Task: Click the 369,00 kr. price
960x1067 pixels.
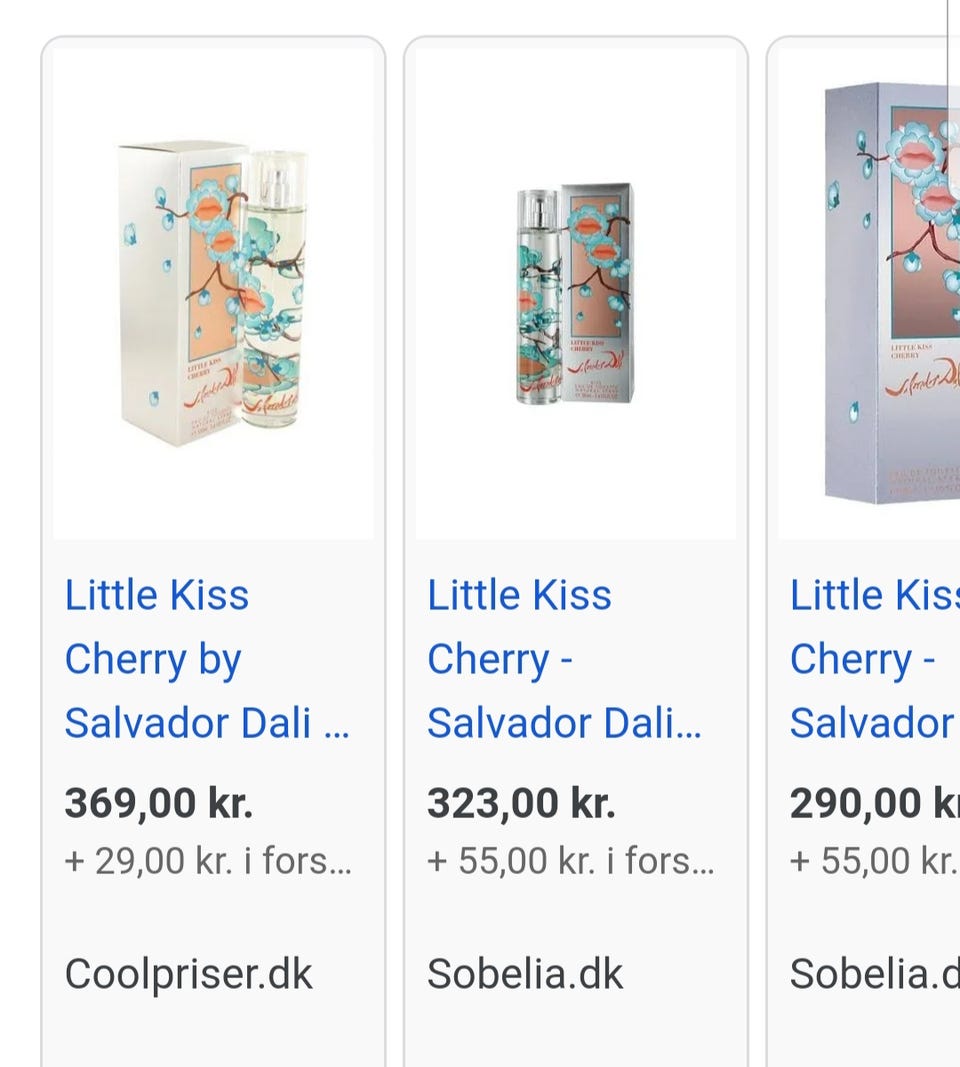Action: click(x=159, y=803)
